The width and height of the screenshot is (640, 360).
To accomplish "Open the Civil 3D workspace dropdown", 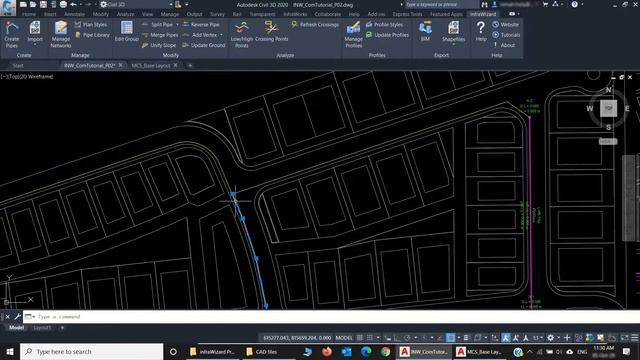I will [x=136, y=4].
